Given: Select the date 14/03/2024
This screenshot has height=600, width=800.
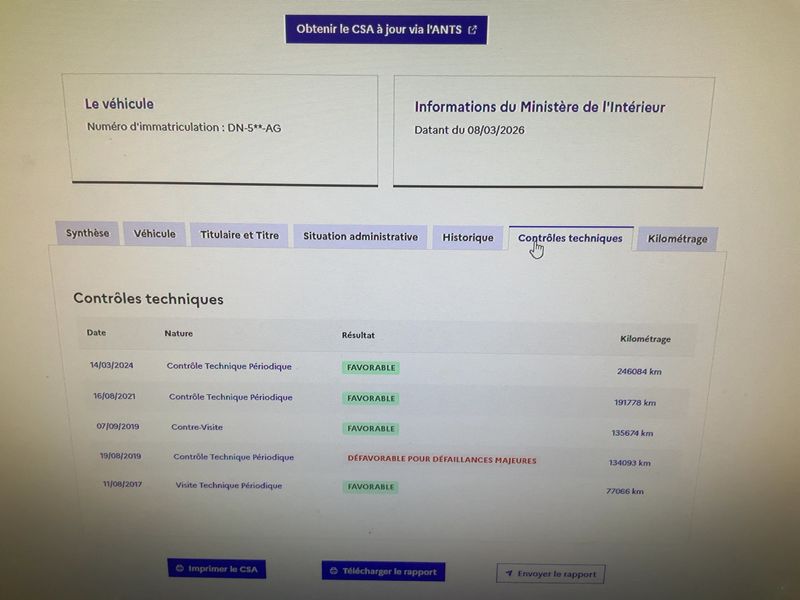Looking at the screenshot, I should coord(112,365).
